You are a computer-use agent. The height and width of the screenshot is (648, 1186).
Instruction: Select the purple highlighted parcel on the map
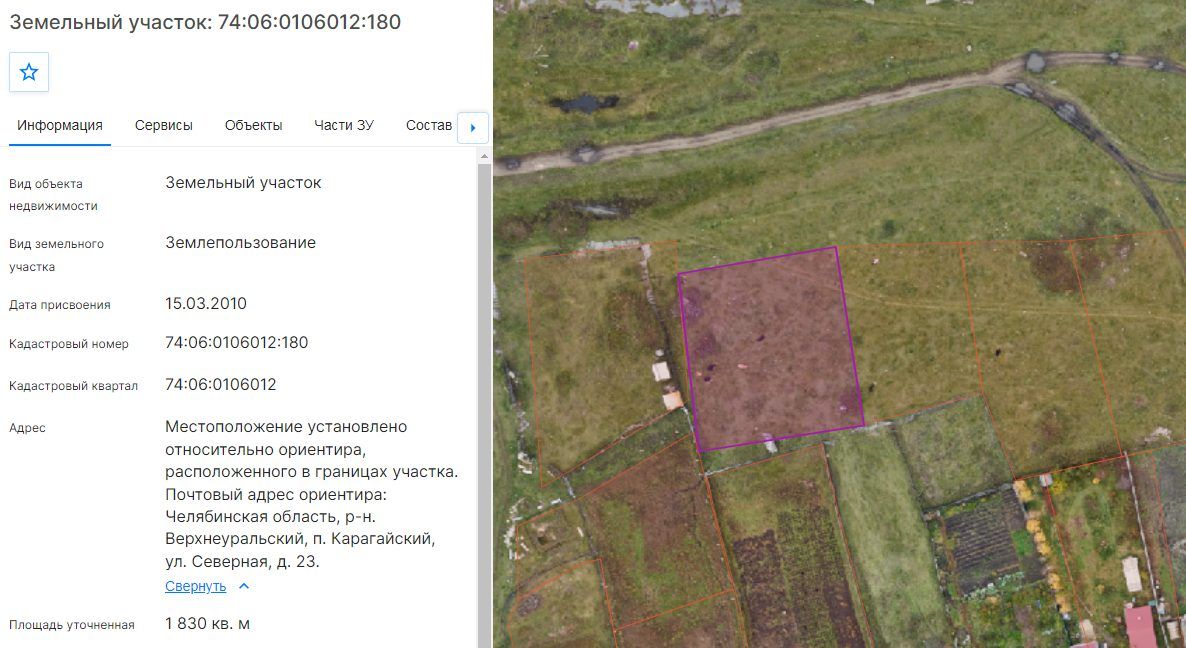tap(770, 349)
